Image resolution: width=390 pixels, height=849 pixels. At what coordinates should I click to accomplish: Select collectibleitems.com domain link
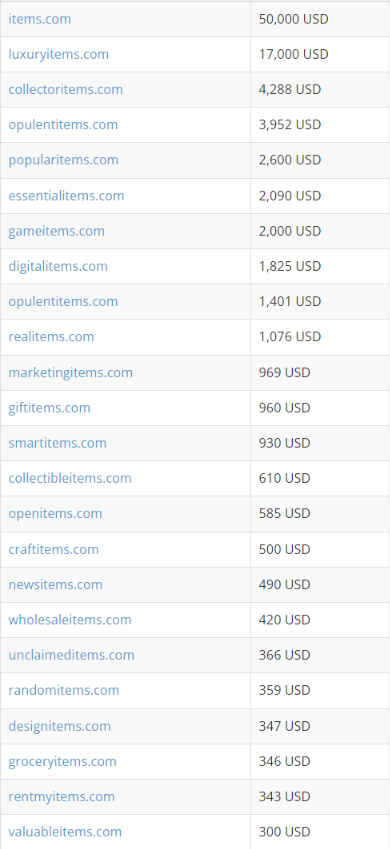(70, 478)
